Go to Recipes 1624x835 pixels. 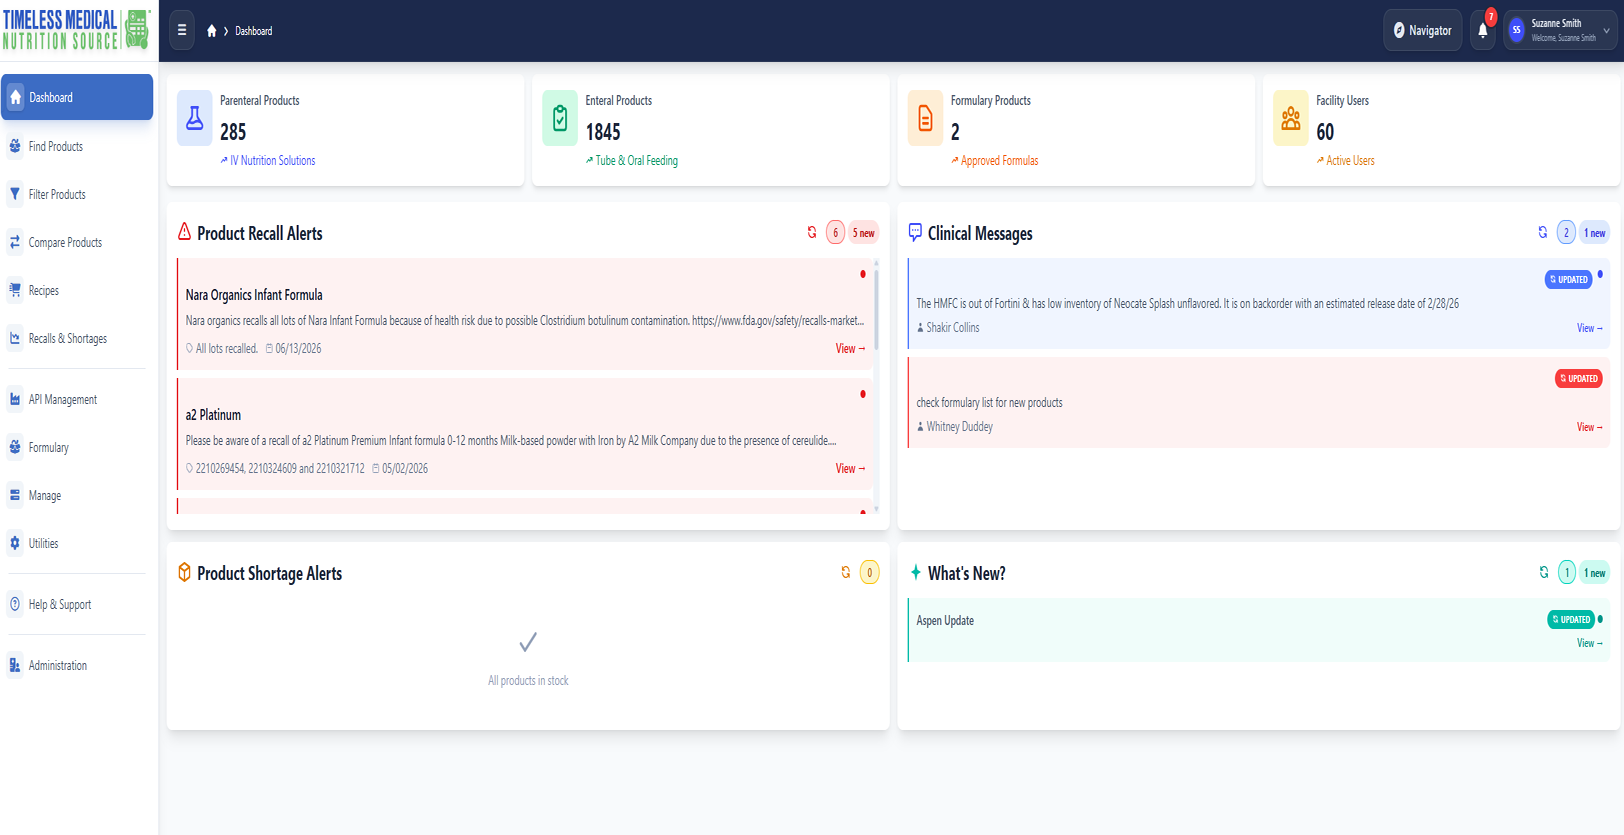click(x=77, y=290)
